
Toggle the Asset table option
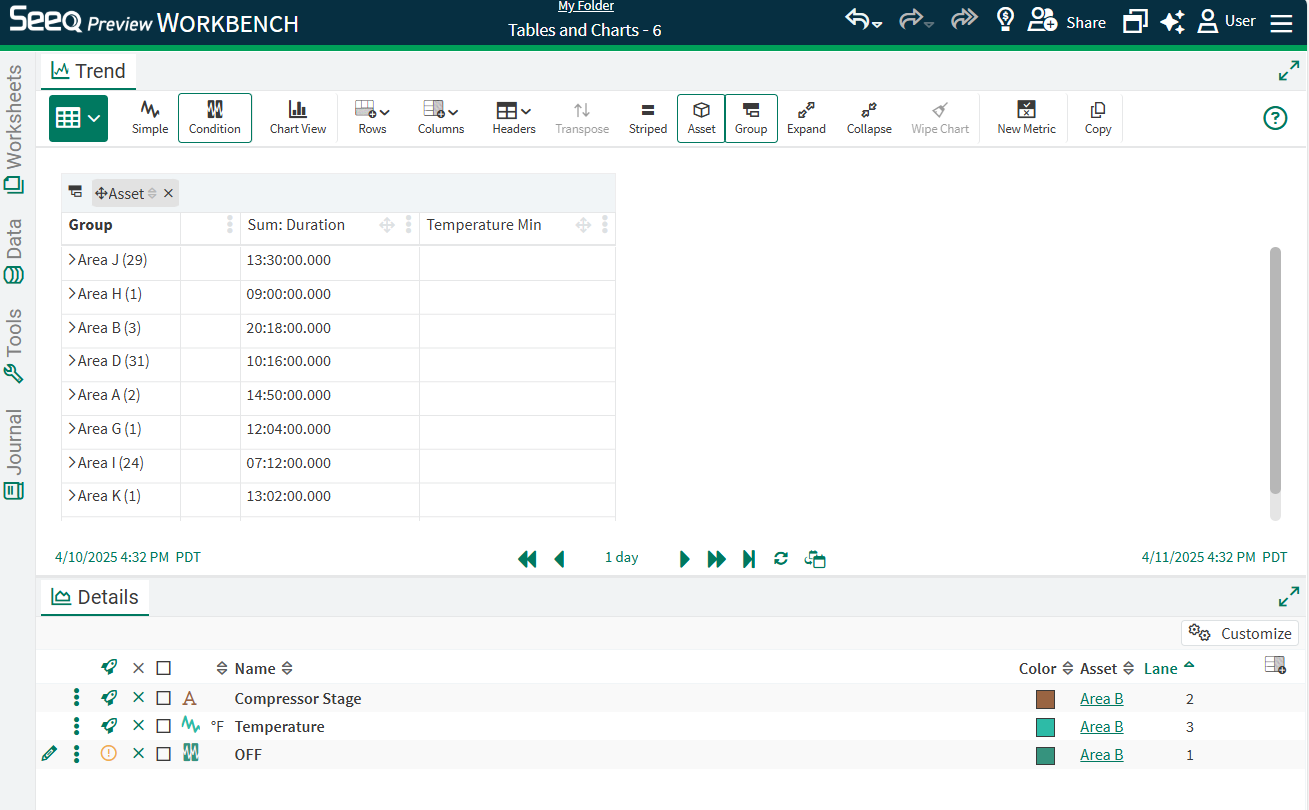pos(701,117)
